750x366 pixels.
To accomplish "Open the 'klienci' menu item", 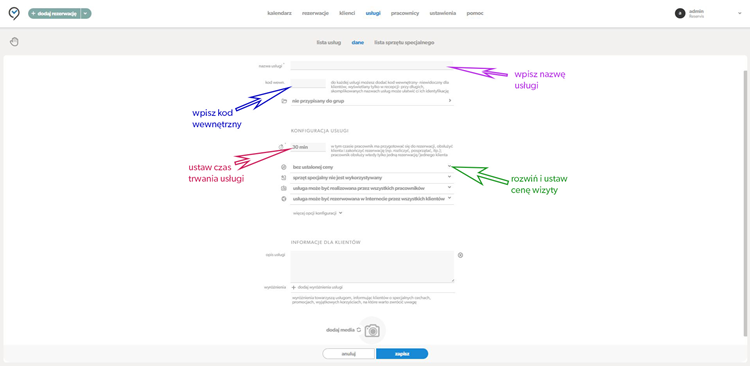I will (x=347, y=13).
